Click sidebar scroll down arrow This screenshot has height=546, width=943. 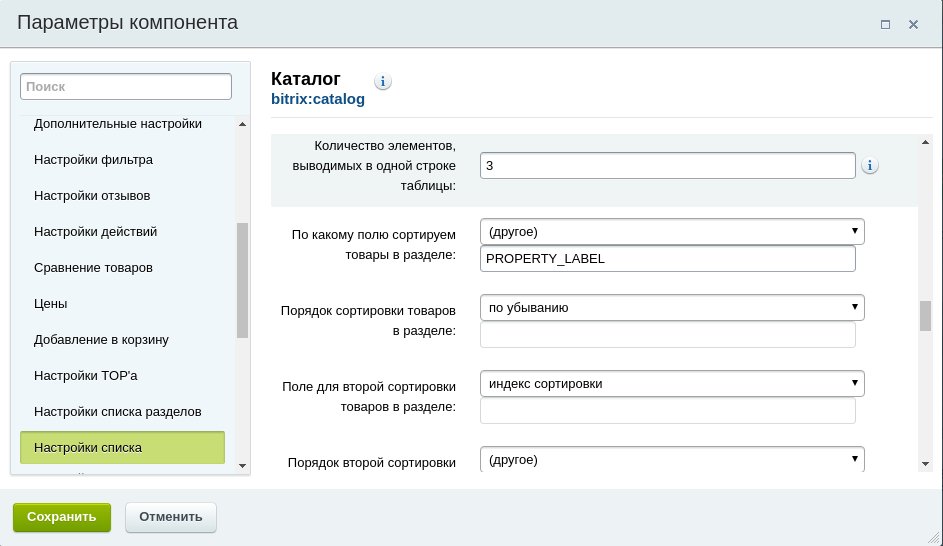coord(242,465)
